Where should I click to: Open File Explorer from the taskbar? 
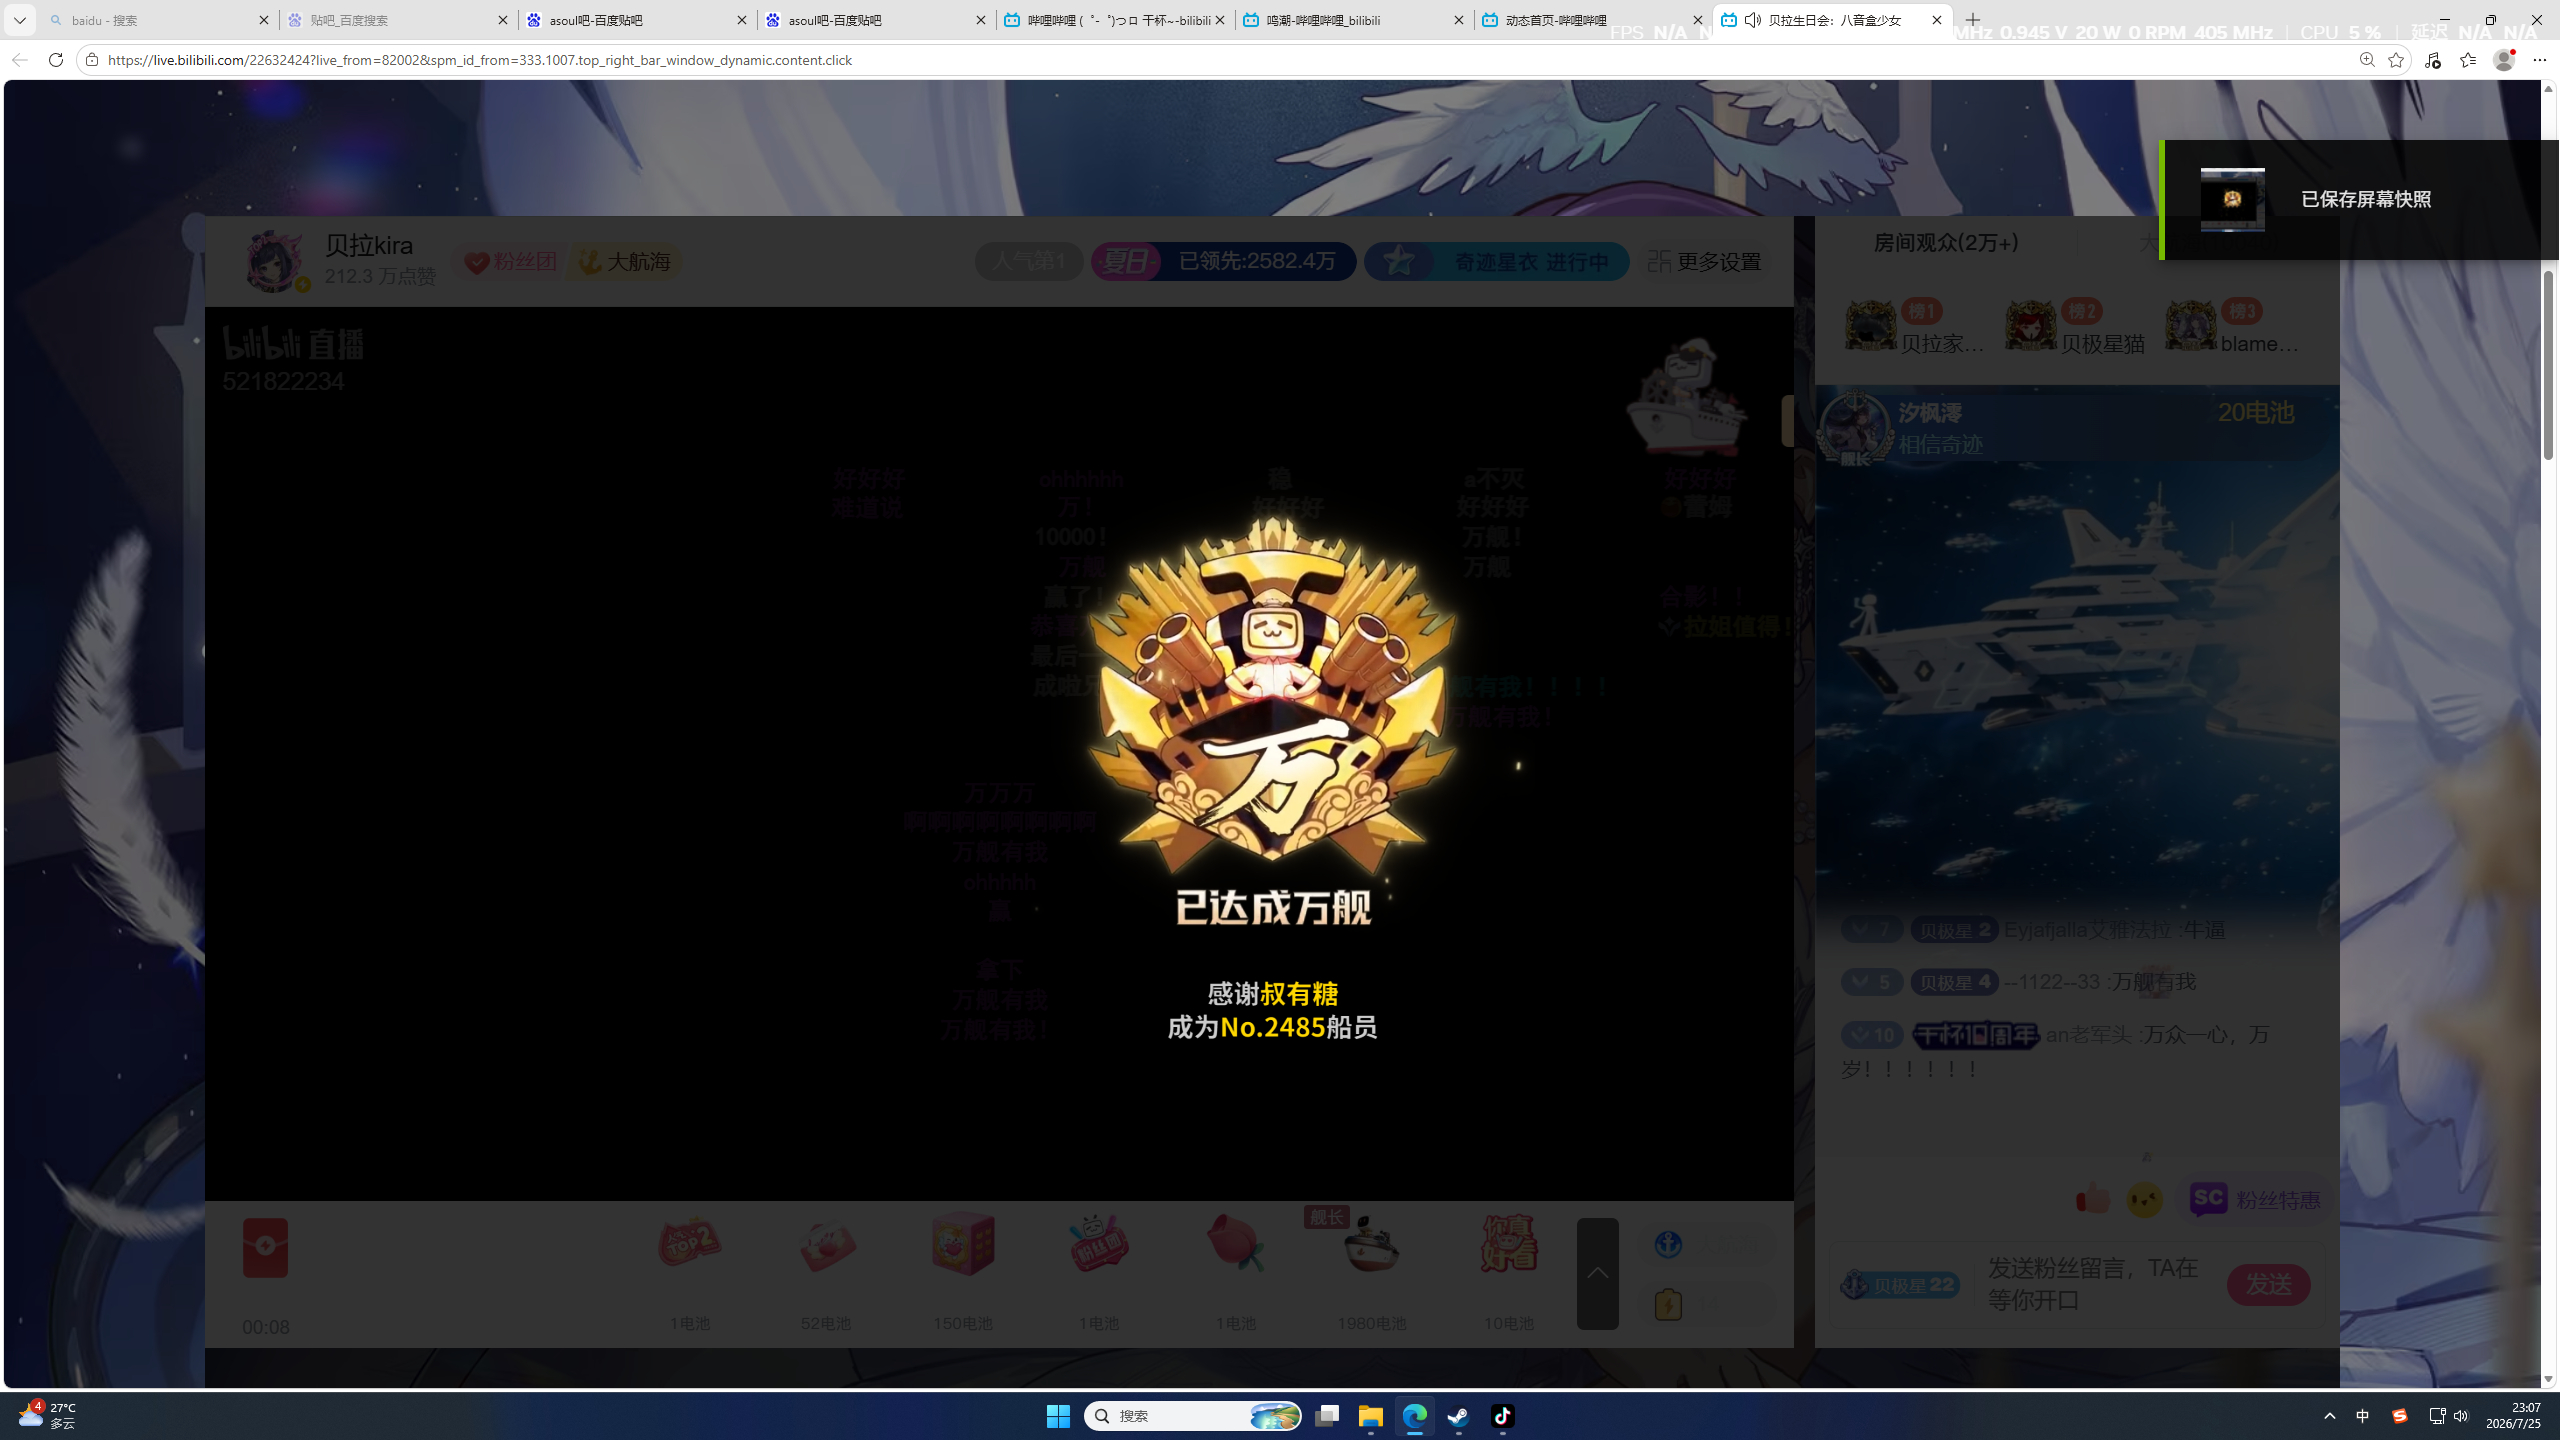click(1370, 1416)
